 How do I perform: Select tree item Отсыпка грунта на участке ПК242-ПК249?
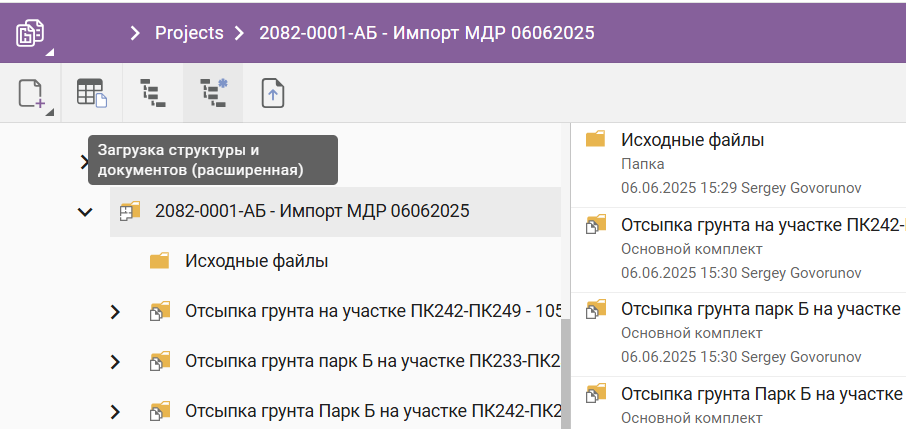[373, 312]
